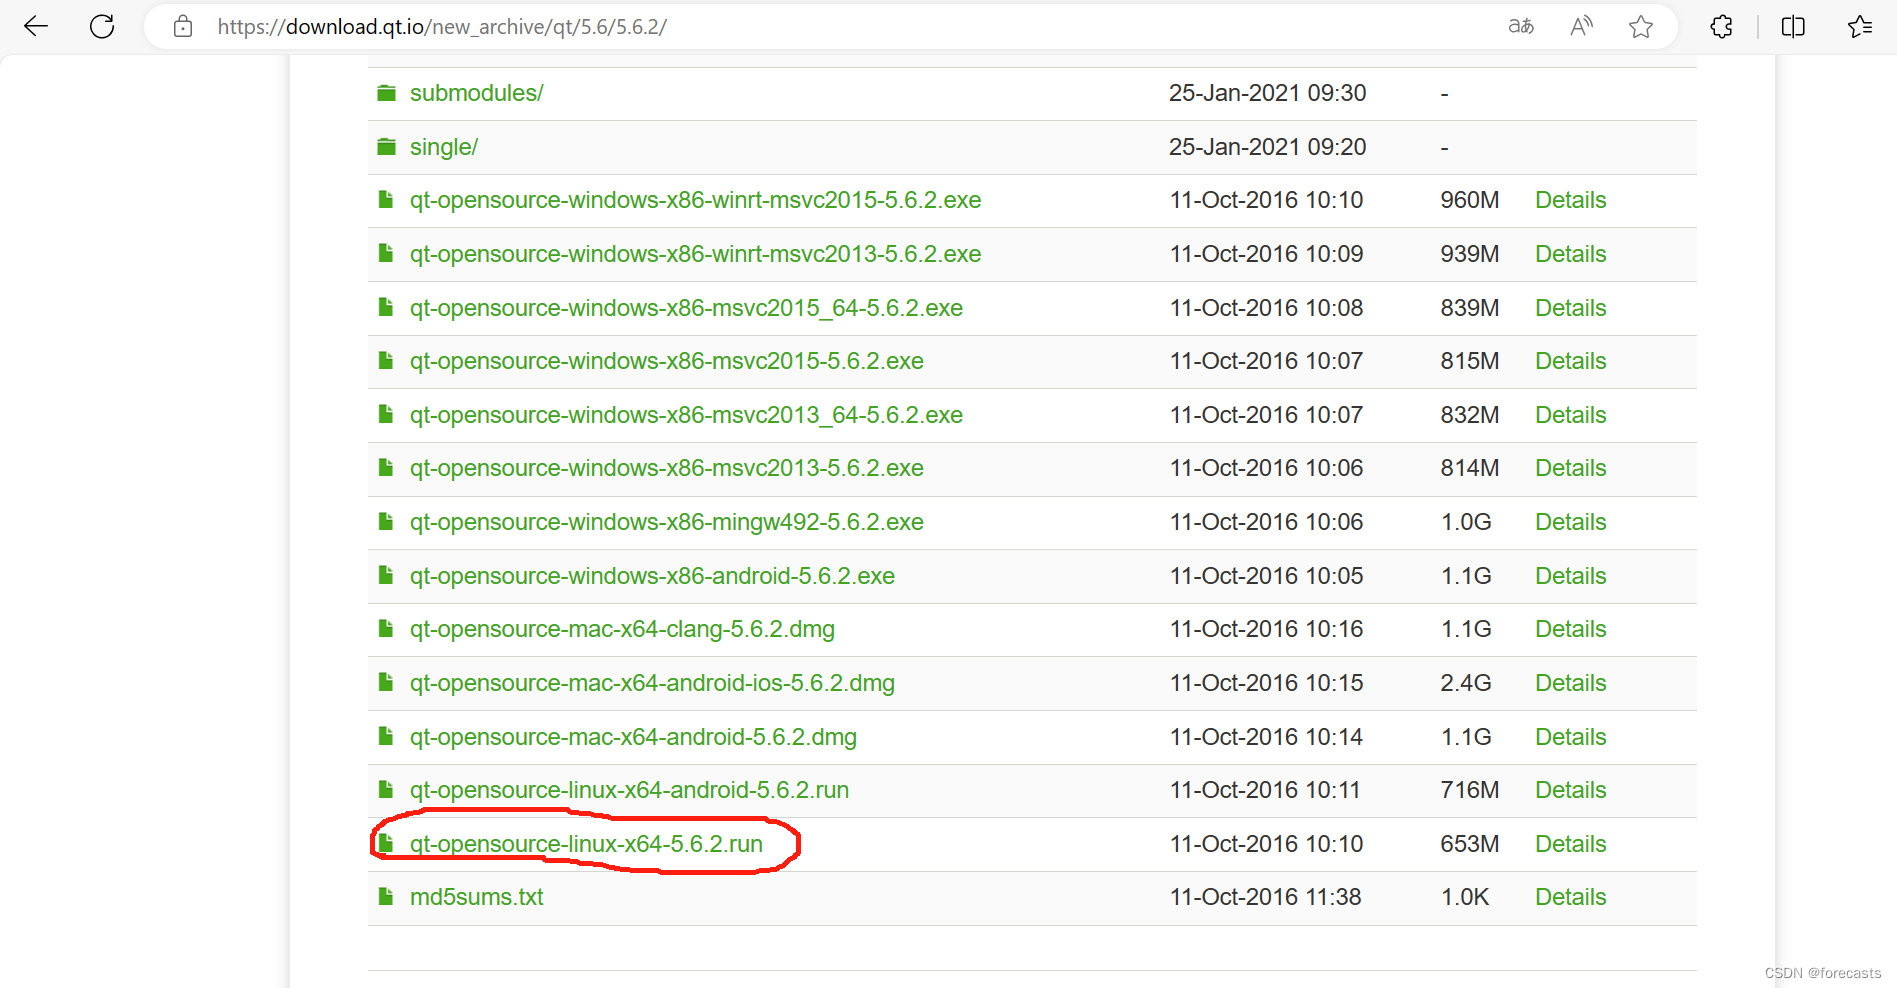Image resolution: width=1897 pixels, height=988 pixels.
Task: Download qt-opensource-windows-x86-android-5.6.2.exe
Action: [x=652, y=576]
